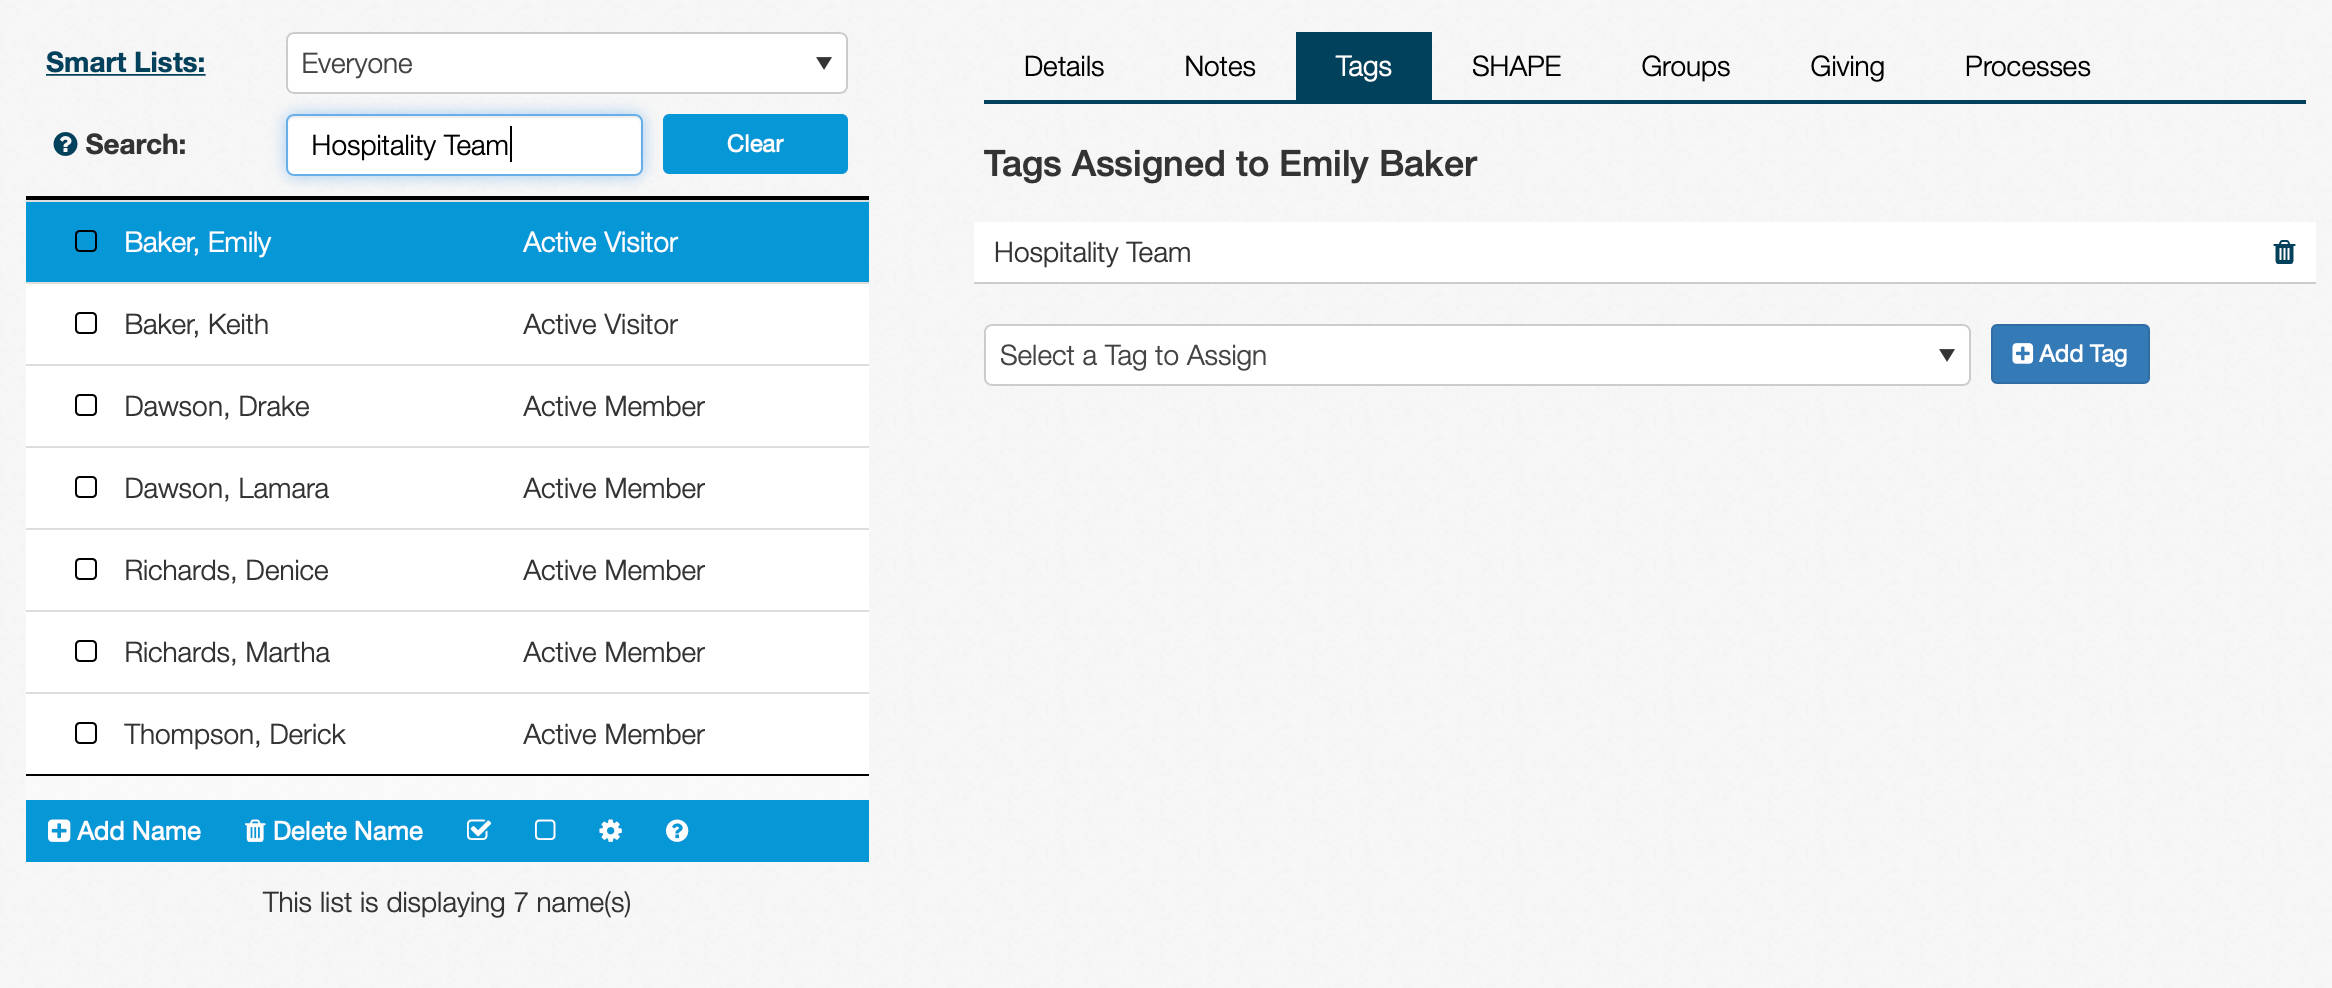Click the select-all checkmark icon in toolbar
This screenshot has width=2332, height=988.
coord(479,830)
